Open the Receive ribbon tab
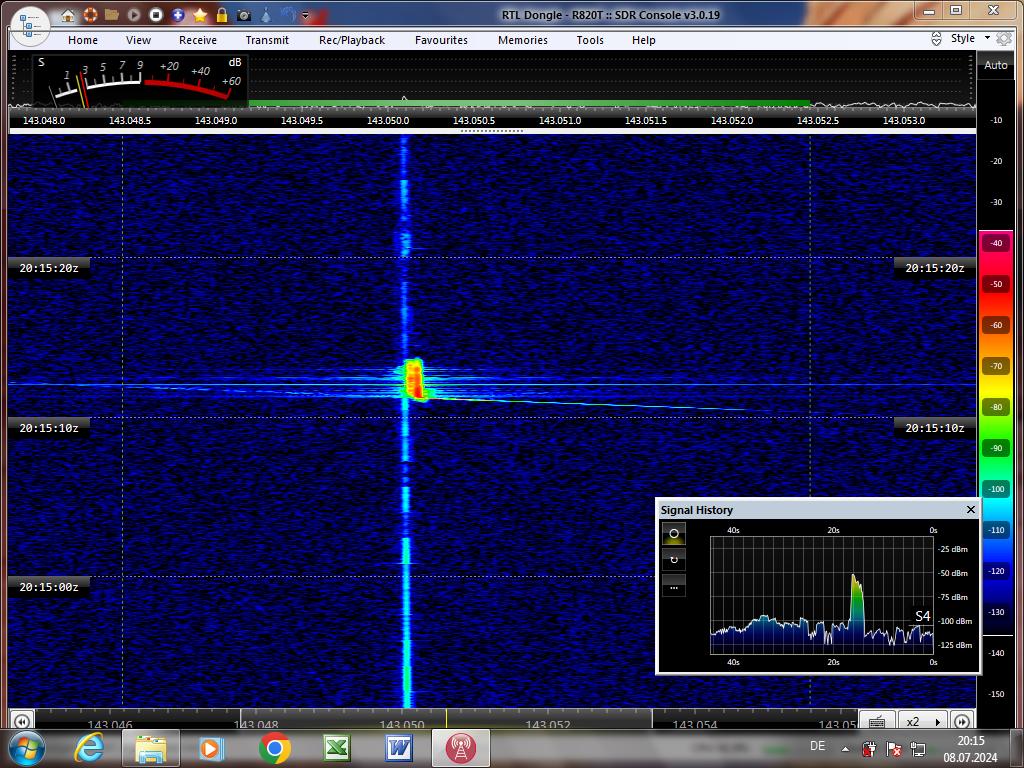 (x=198, y=40)
